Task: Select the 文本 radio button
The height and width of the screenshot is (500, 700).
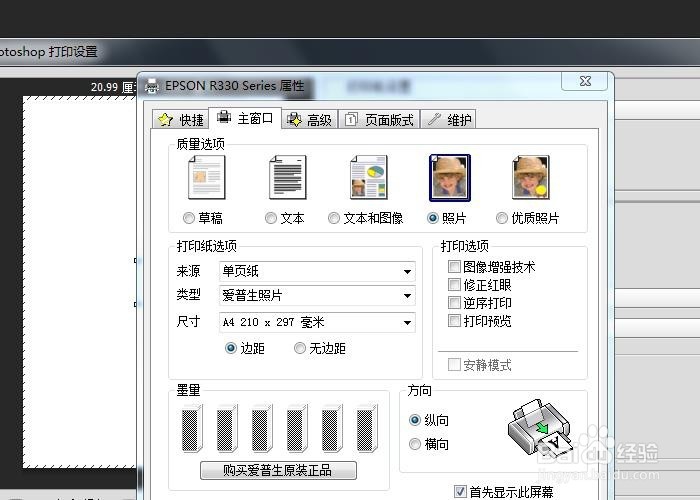Action: point(271,218)
